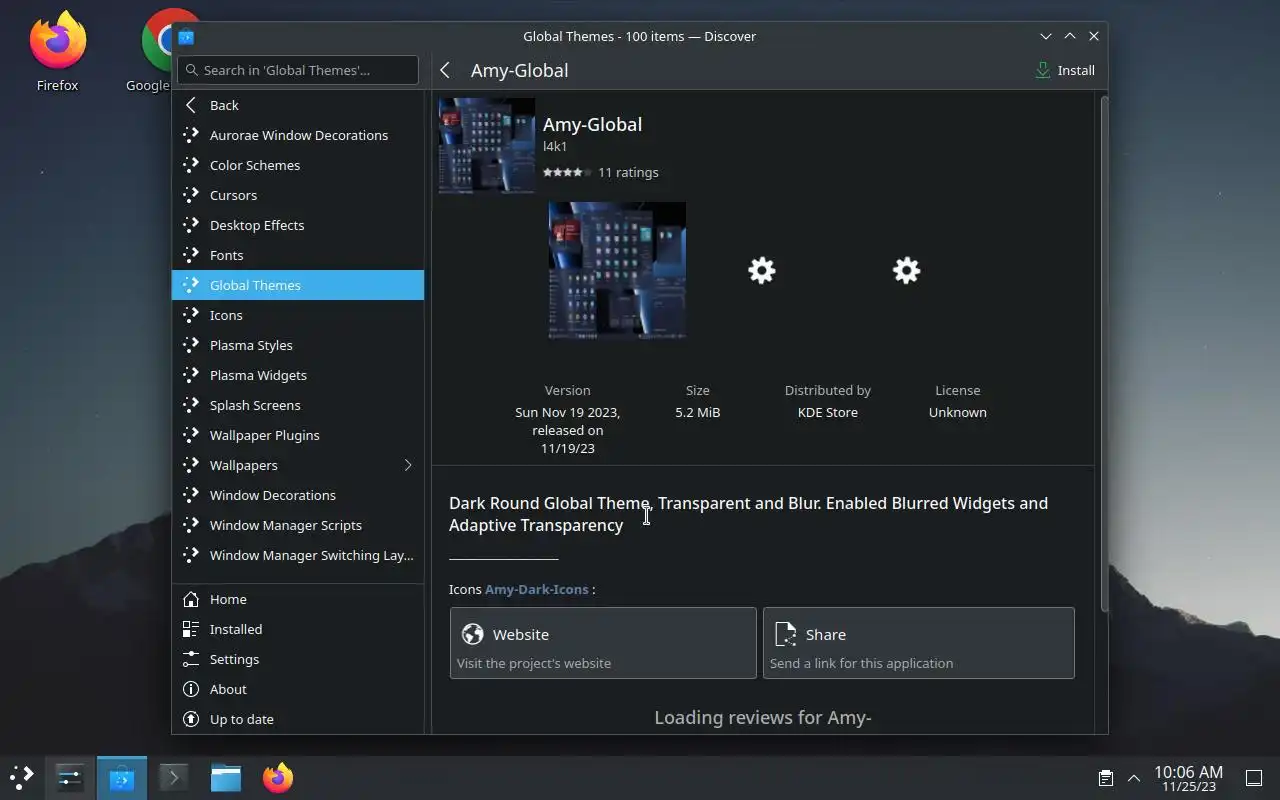Click the second loading screenshot placeholder

coord(762,270)
